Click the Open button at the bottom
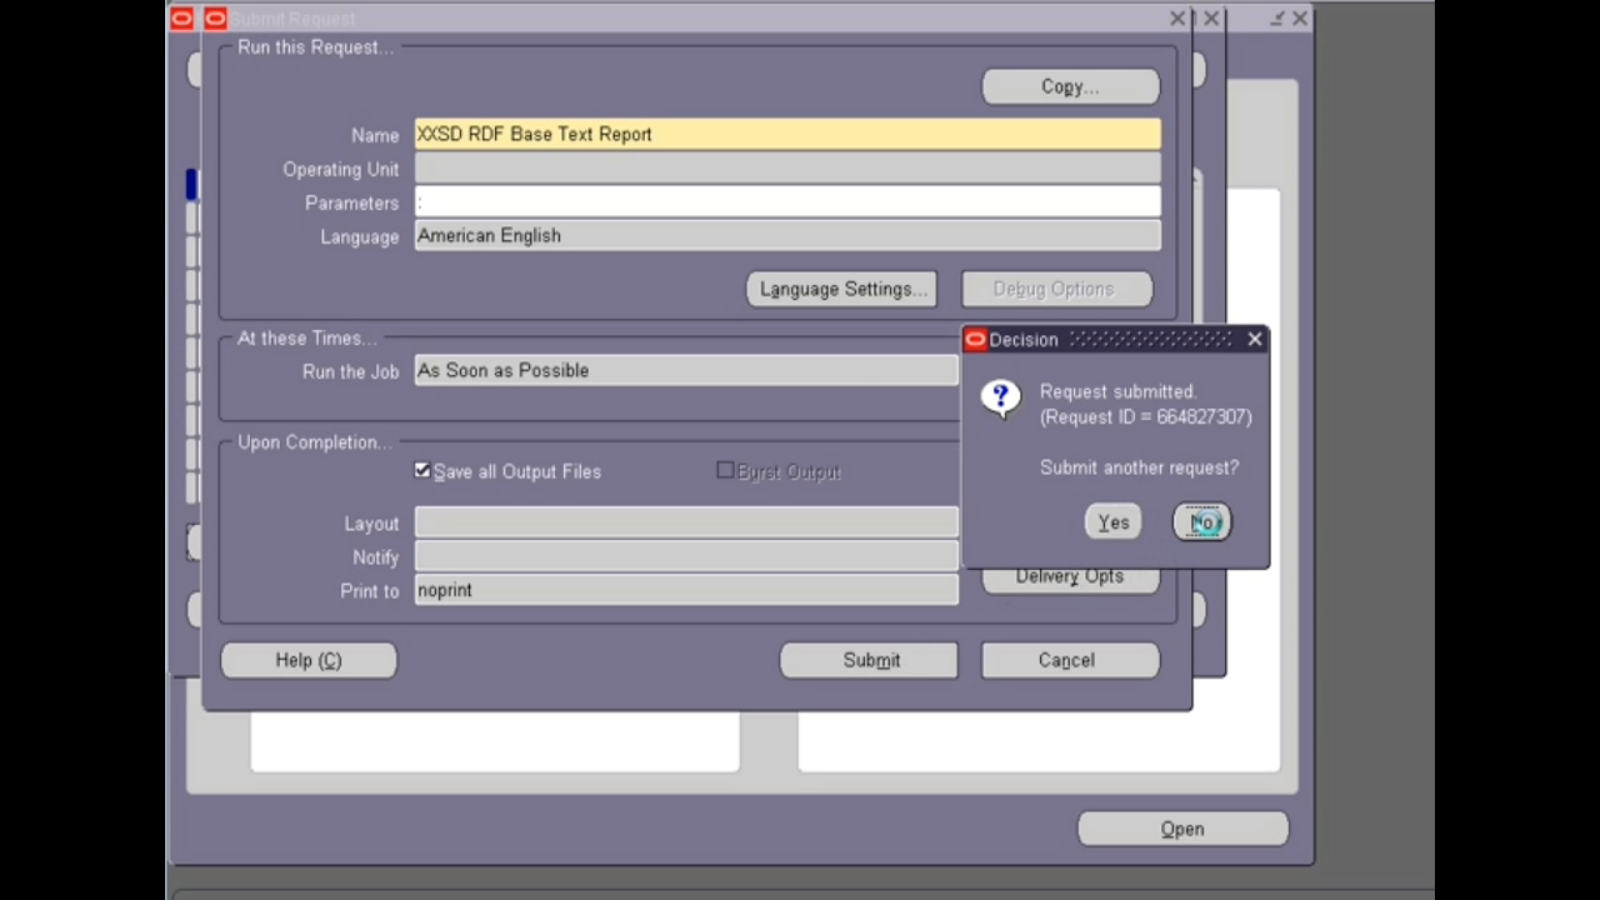 coord(1182,828)
